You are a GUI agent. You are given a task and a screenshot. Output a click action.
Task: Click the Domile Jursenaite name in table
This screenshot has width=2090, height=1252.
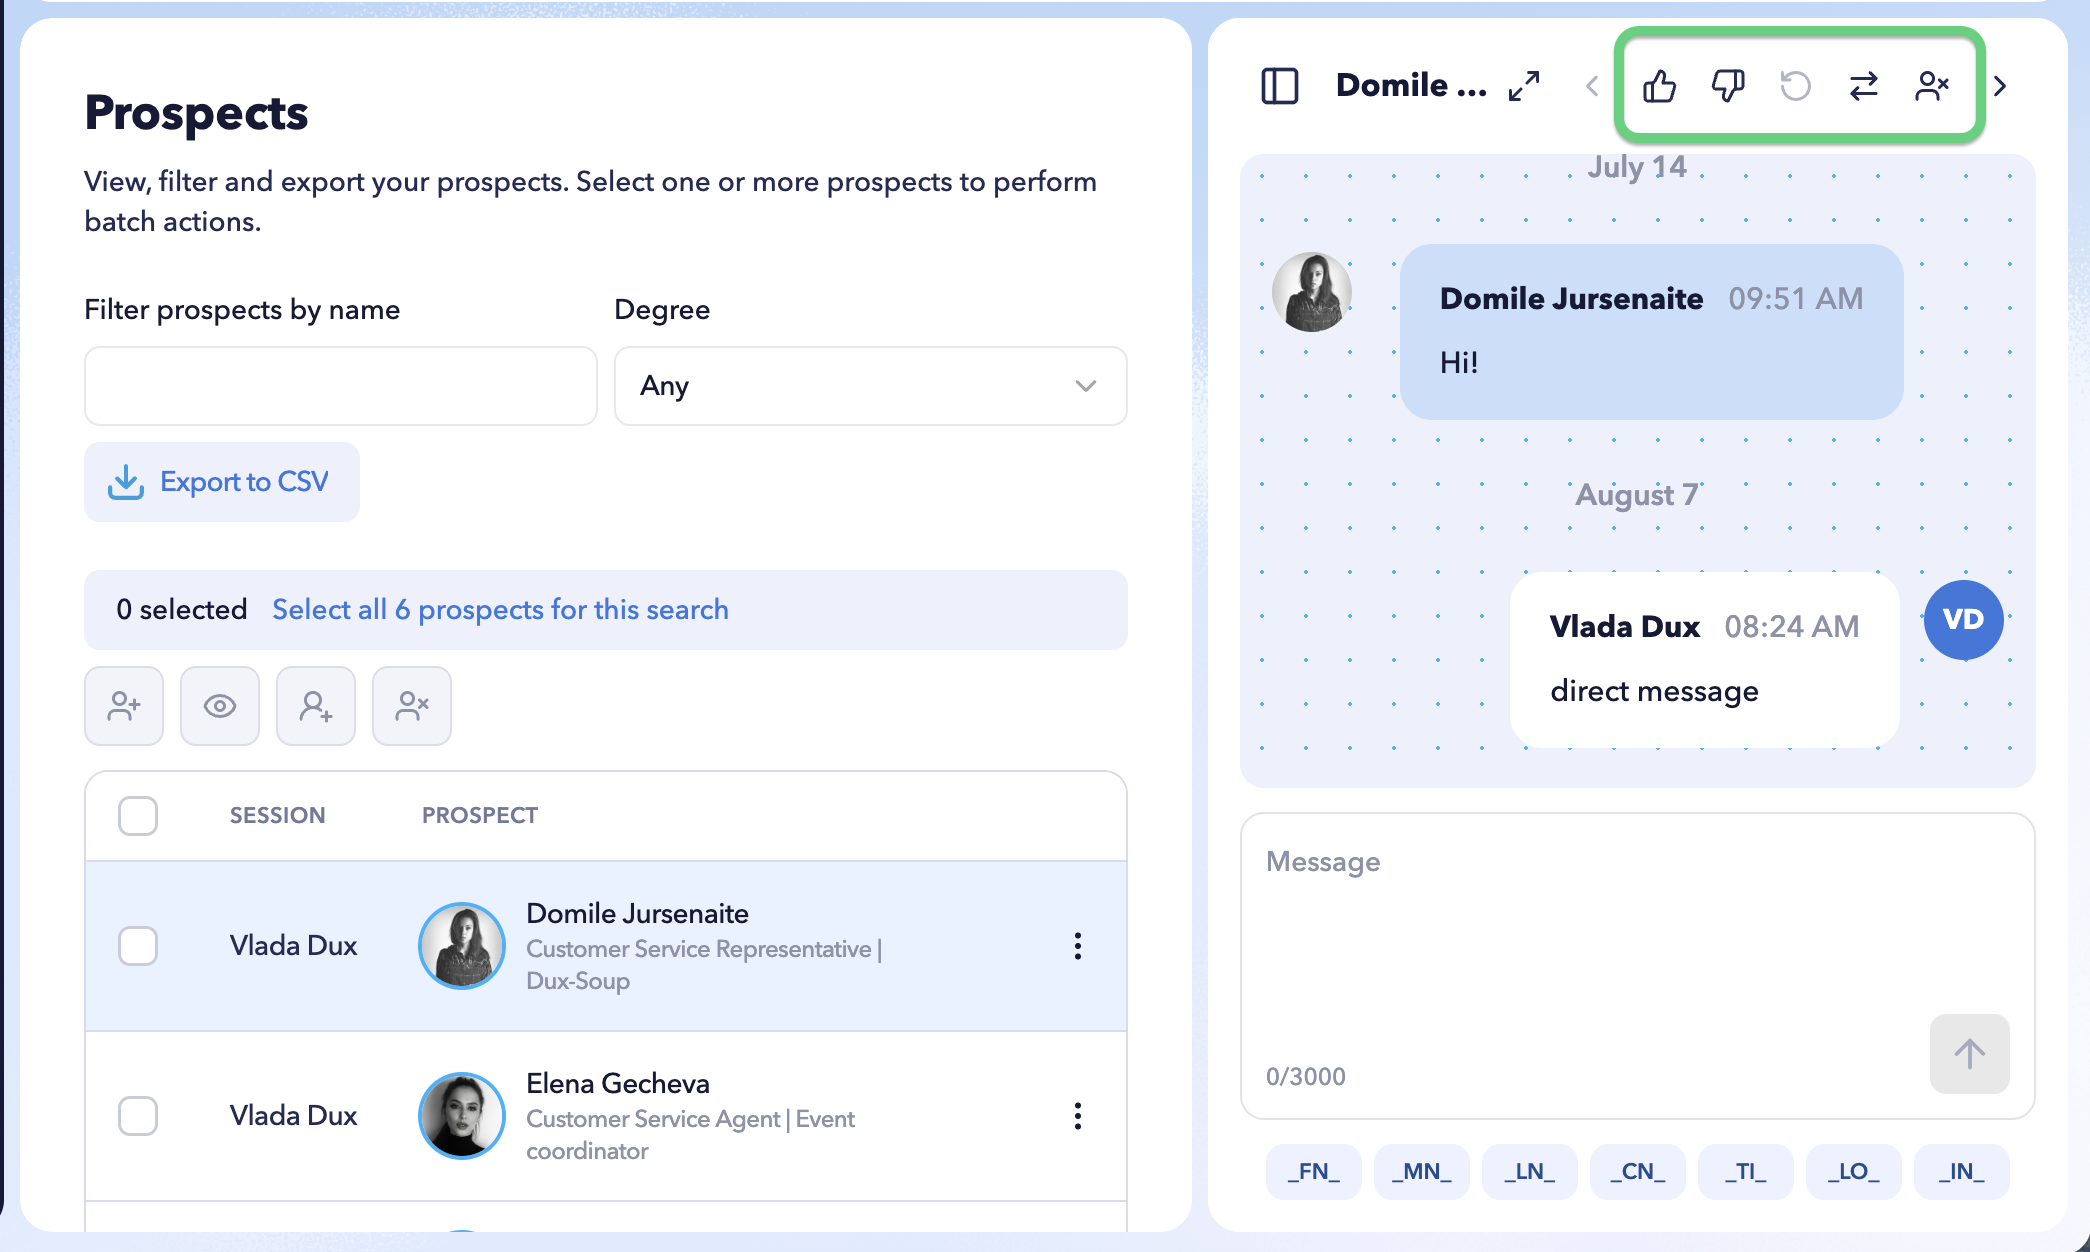click(x=638, y=914)
